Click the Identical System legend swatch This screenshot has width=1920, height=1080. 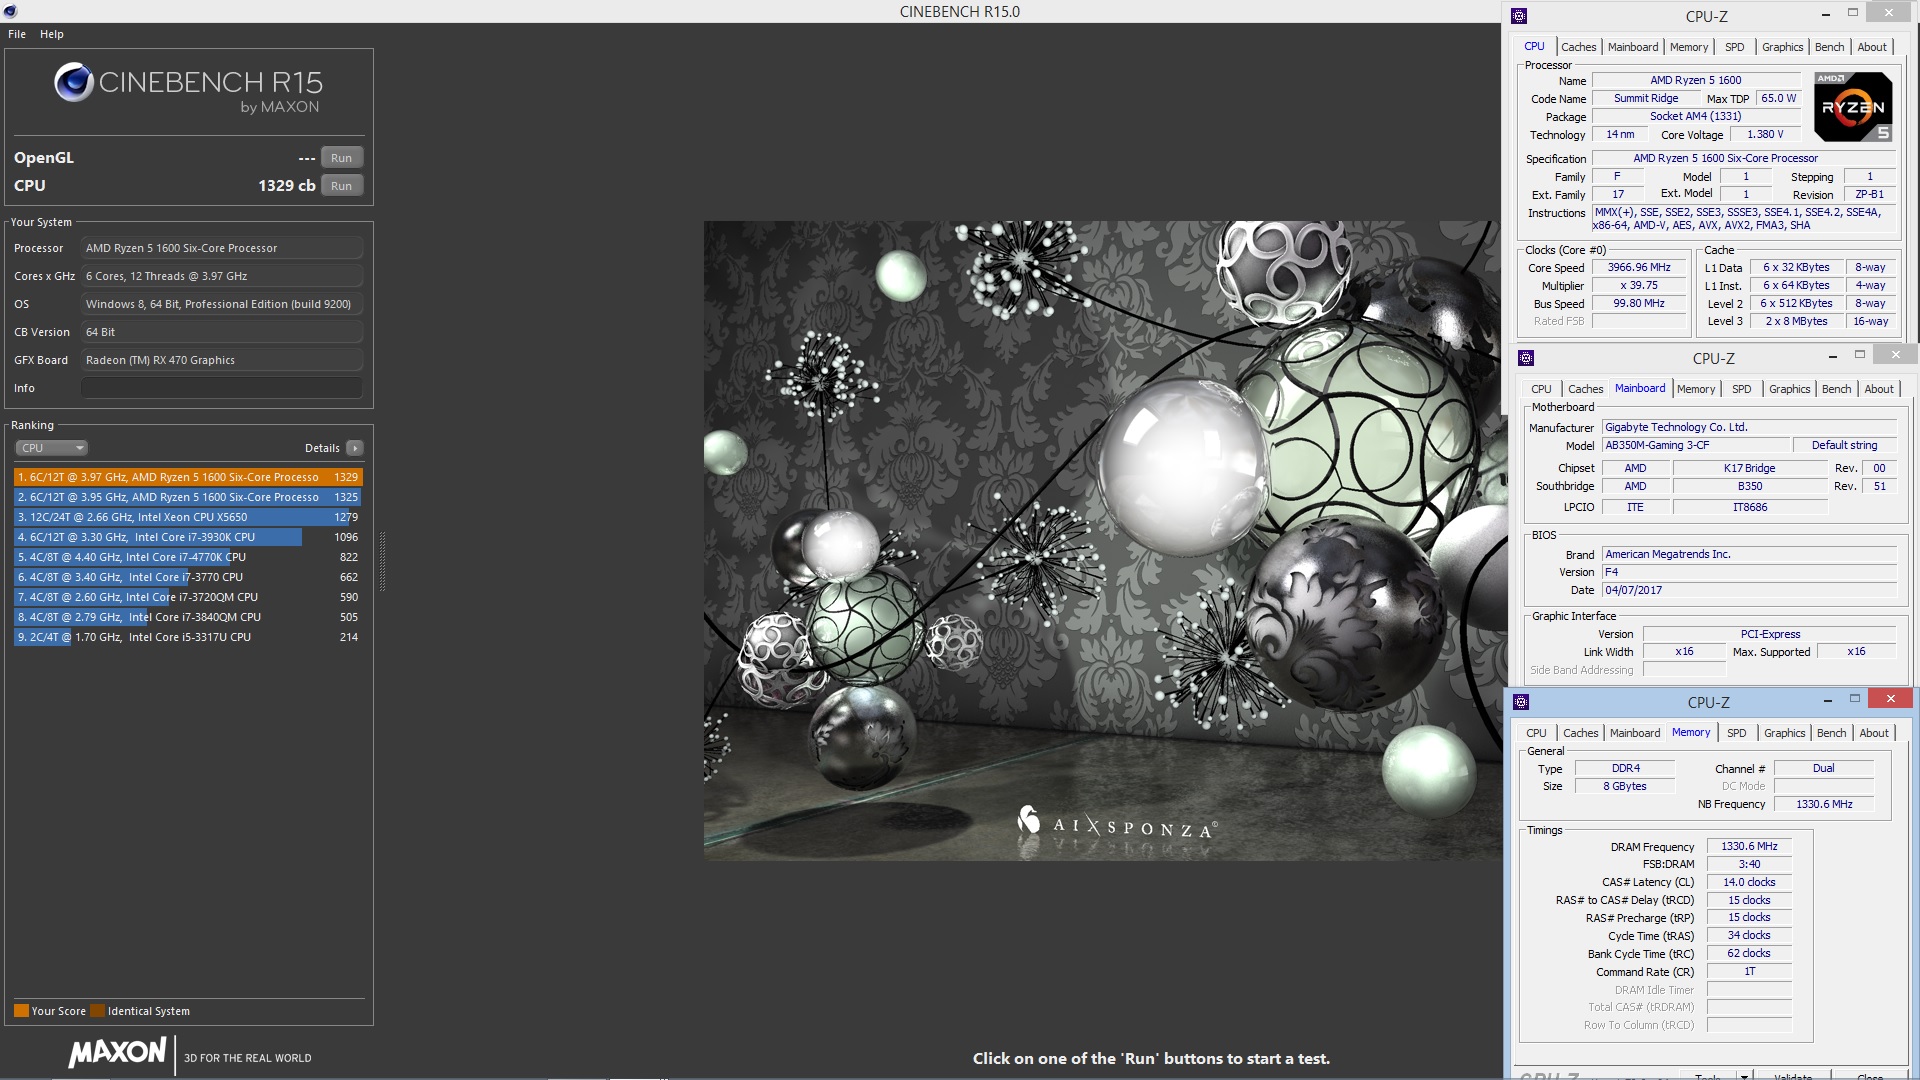click(x=97, y=1011)
